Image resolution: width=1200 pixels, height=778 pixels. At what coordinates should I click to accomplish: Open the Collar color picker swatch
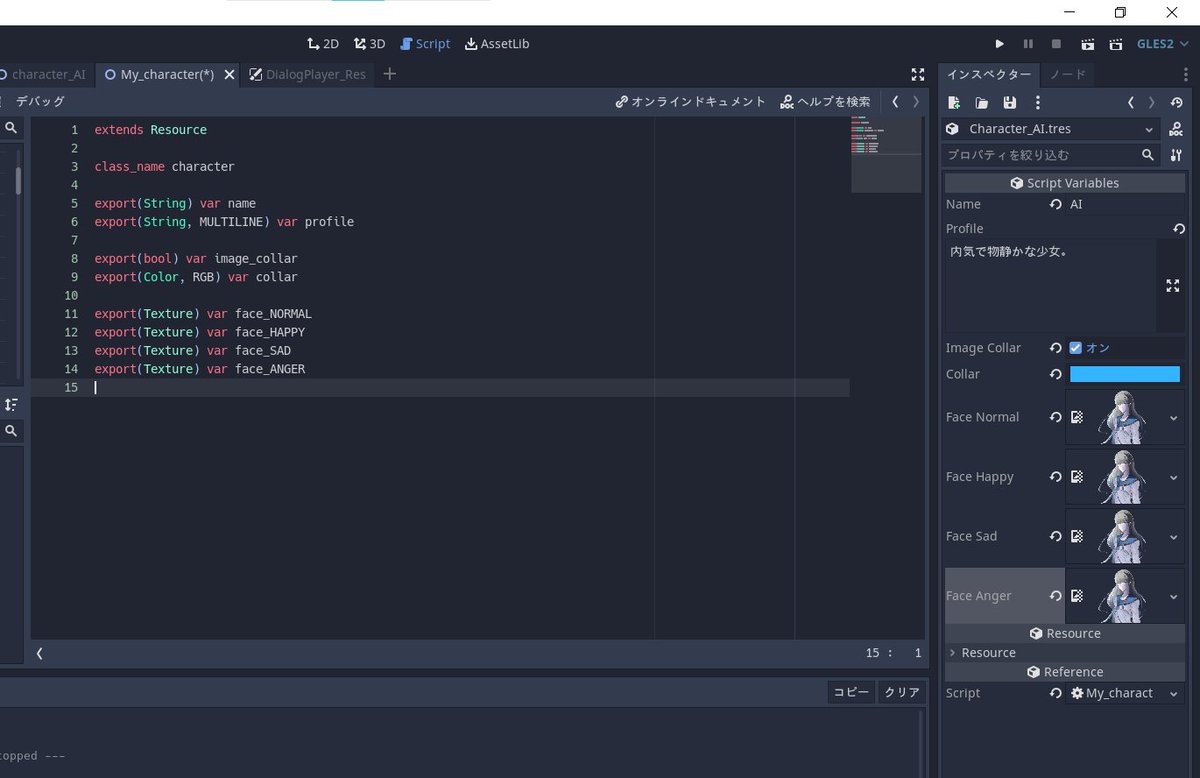tap(1125, 374)
